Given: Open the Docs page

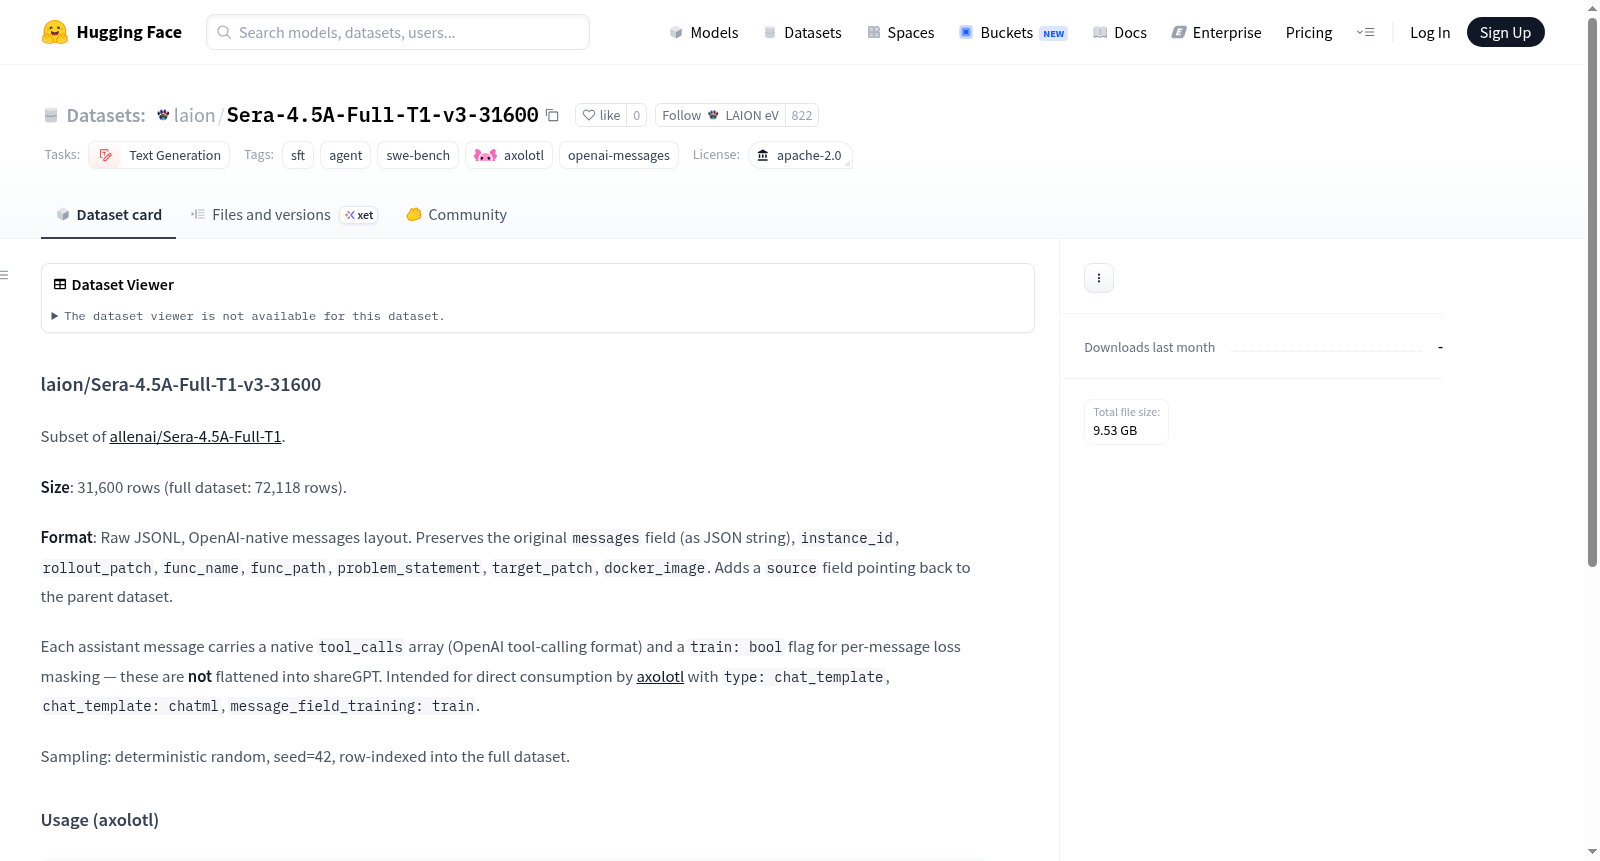Looking at the screenshot, I should [x=1120, y=32].
